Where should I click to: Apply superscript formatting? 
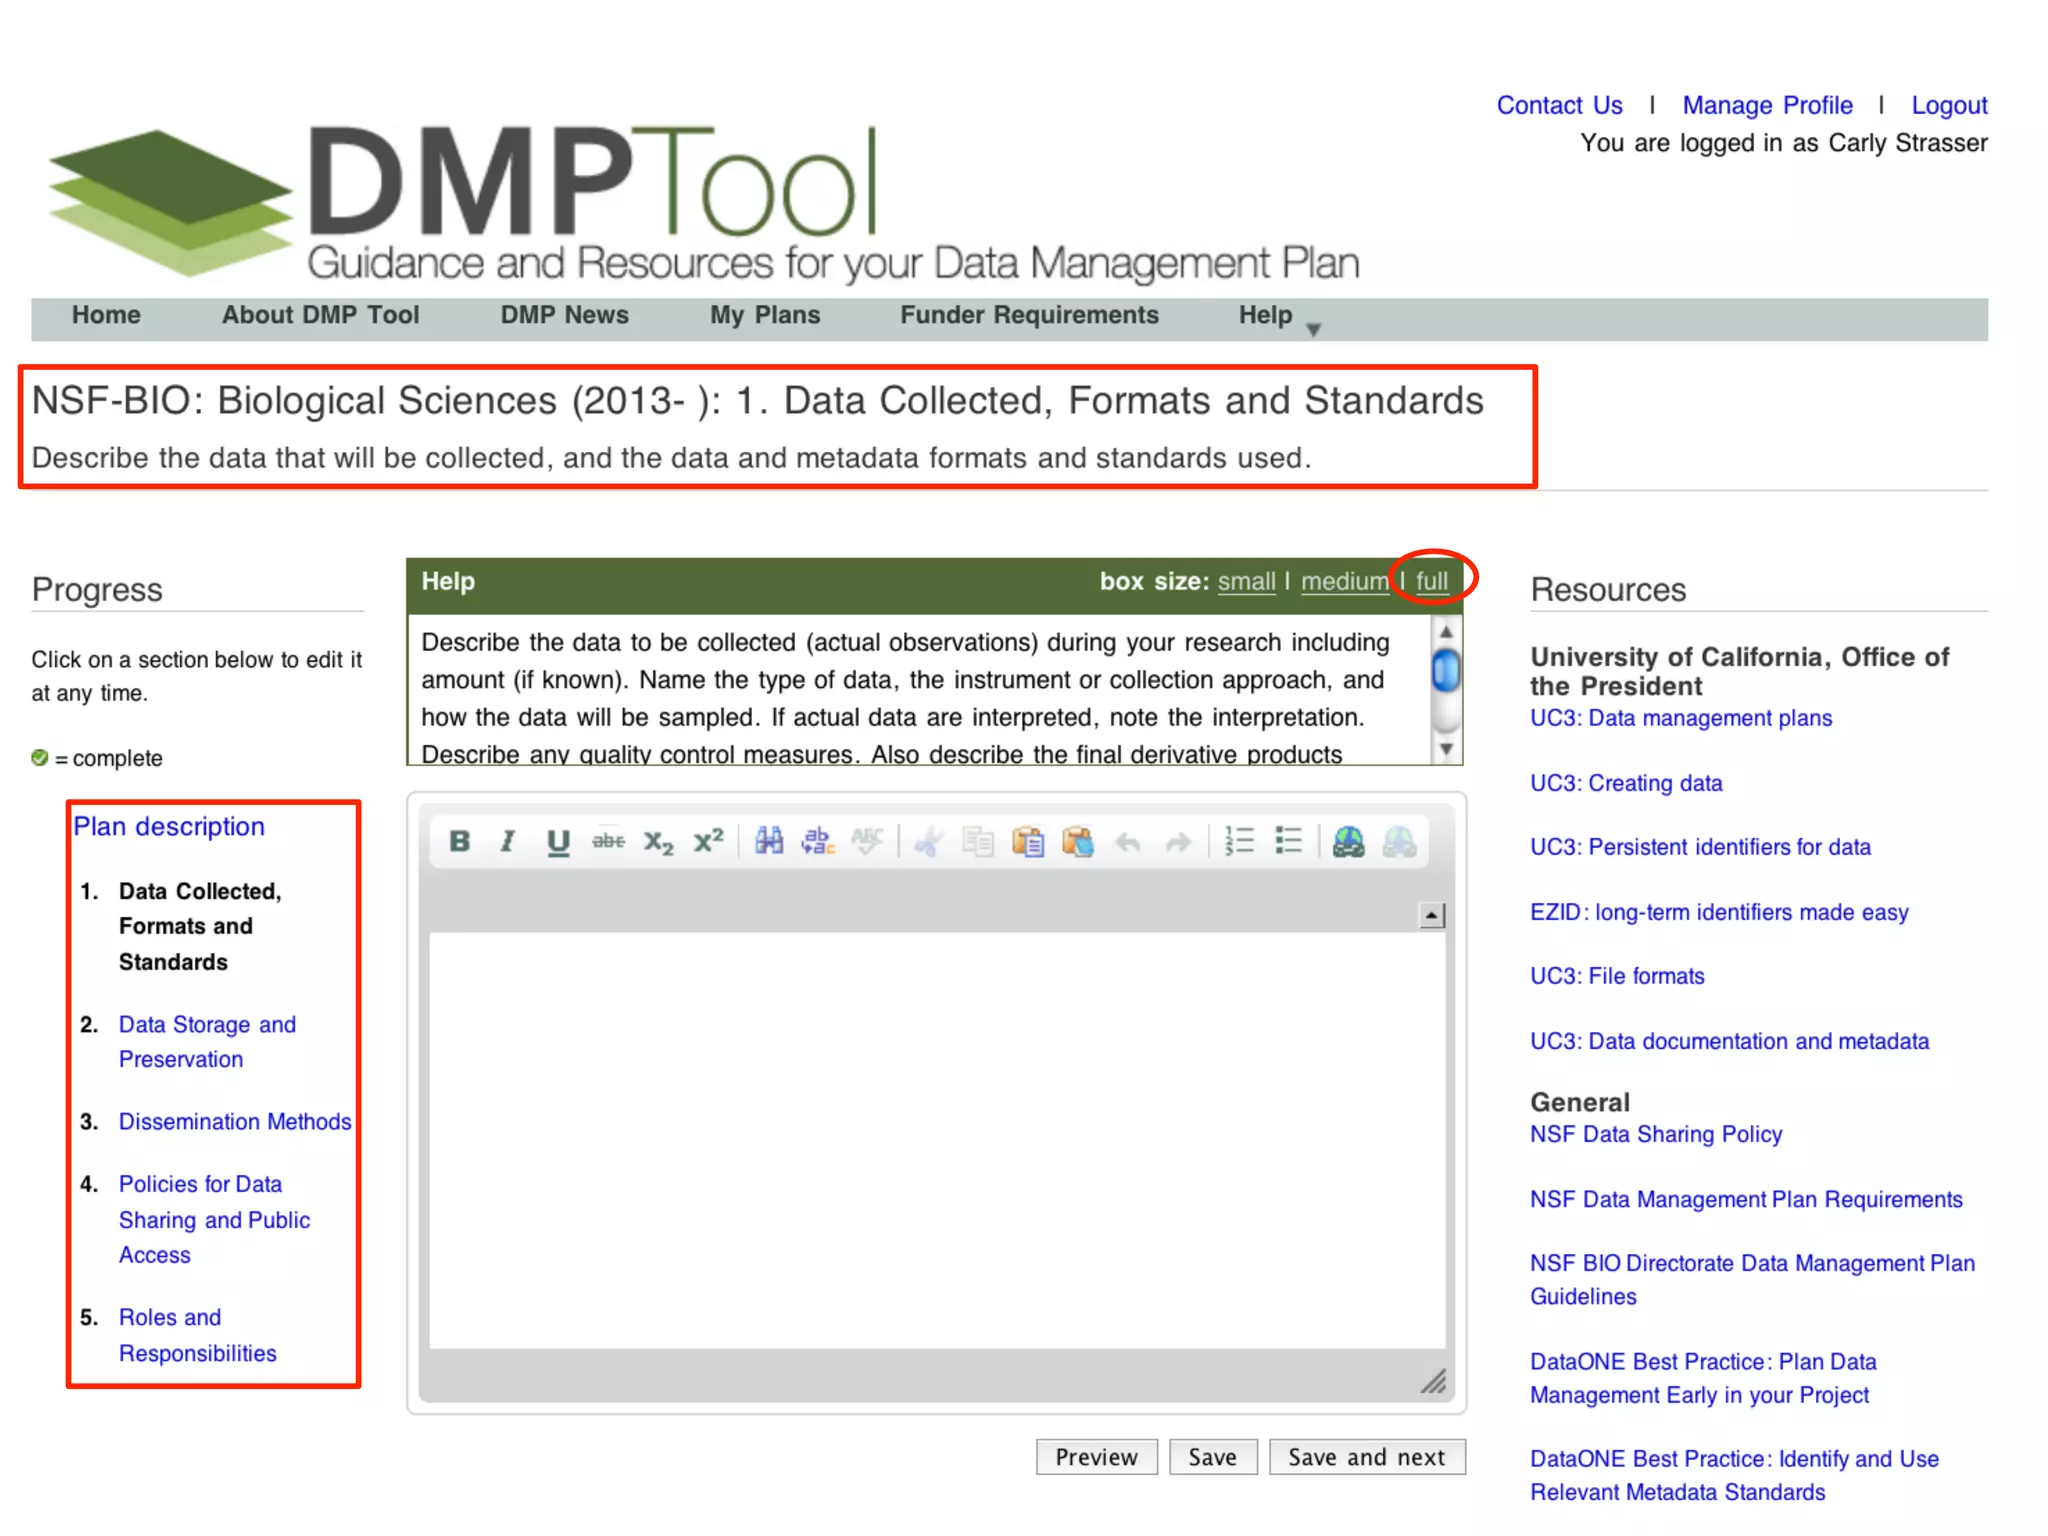[708, 842]
